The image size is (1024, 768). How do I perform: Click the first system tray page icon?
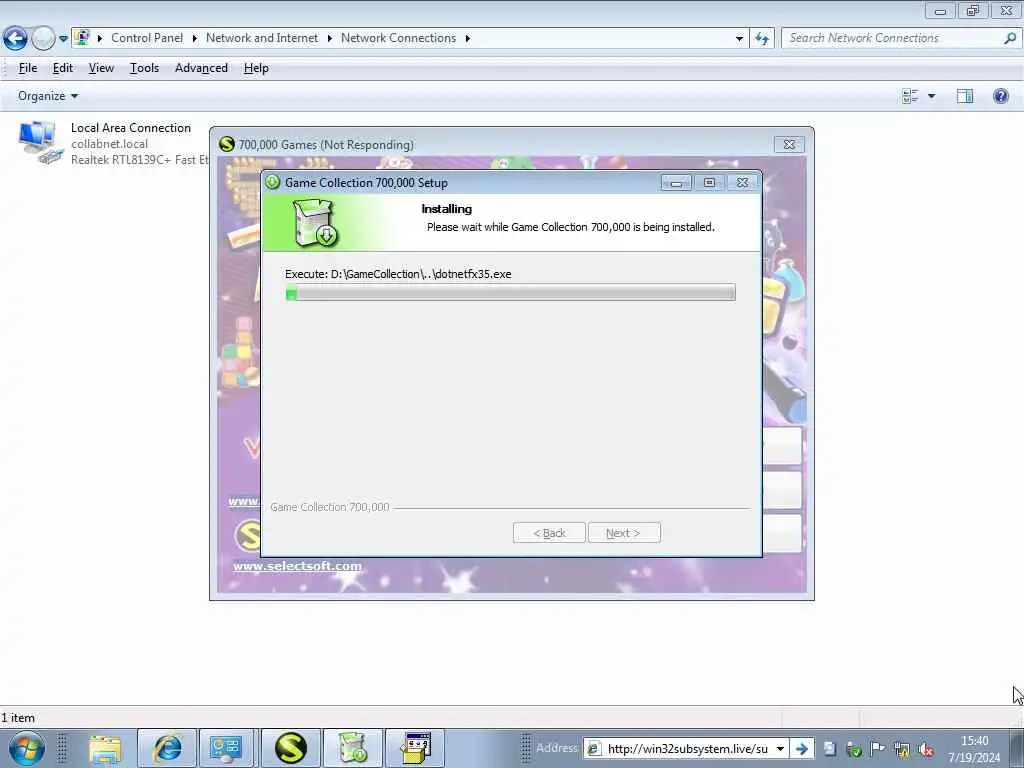829,749
